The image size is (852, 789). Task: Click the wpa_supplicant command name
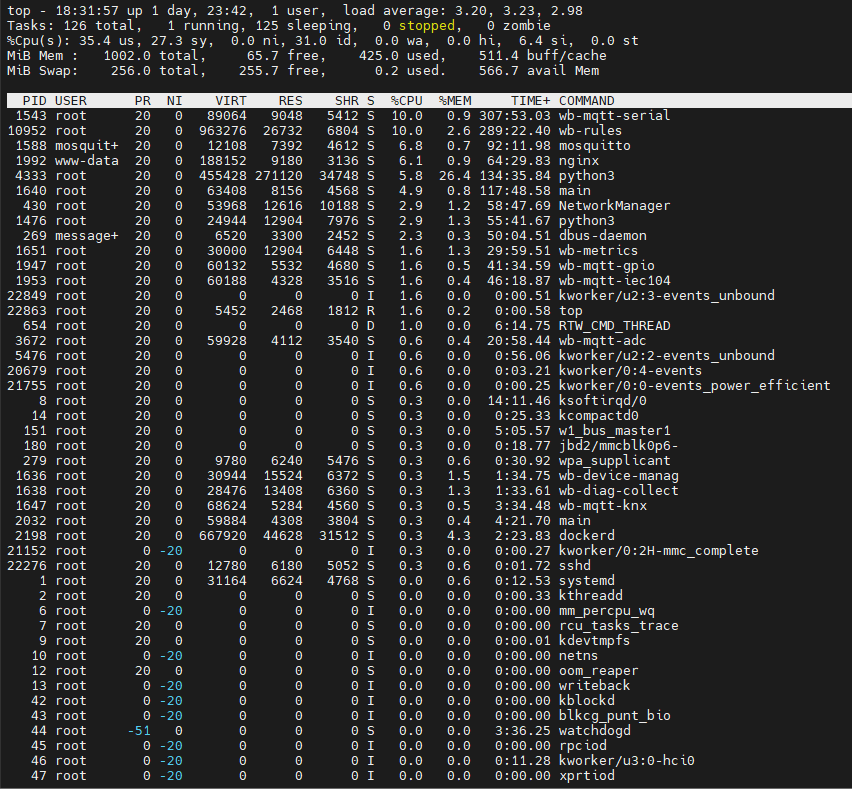(x=615, y=461)
